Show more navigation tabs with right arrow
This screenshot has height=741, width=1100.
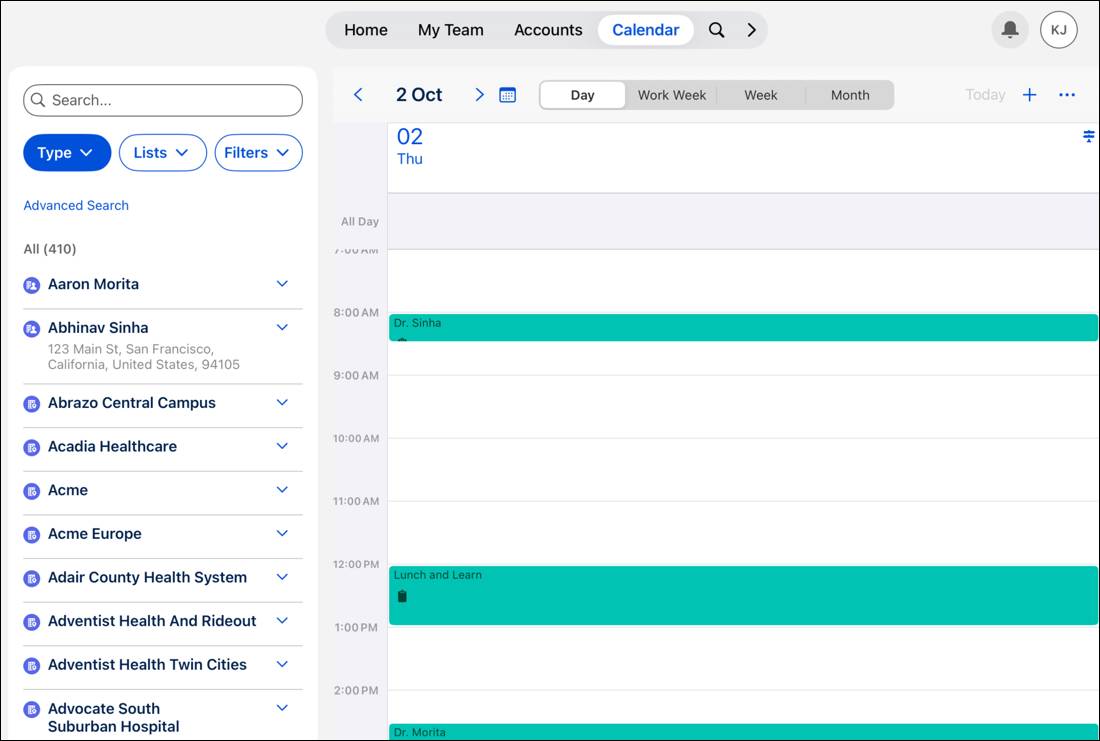[x=751, y=30]
